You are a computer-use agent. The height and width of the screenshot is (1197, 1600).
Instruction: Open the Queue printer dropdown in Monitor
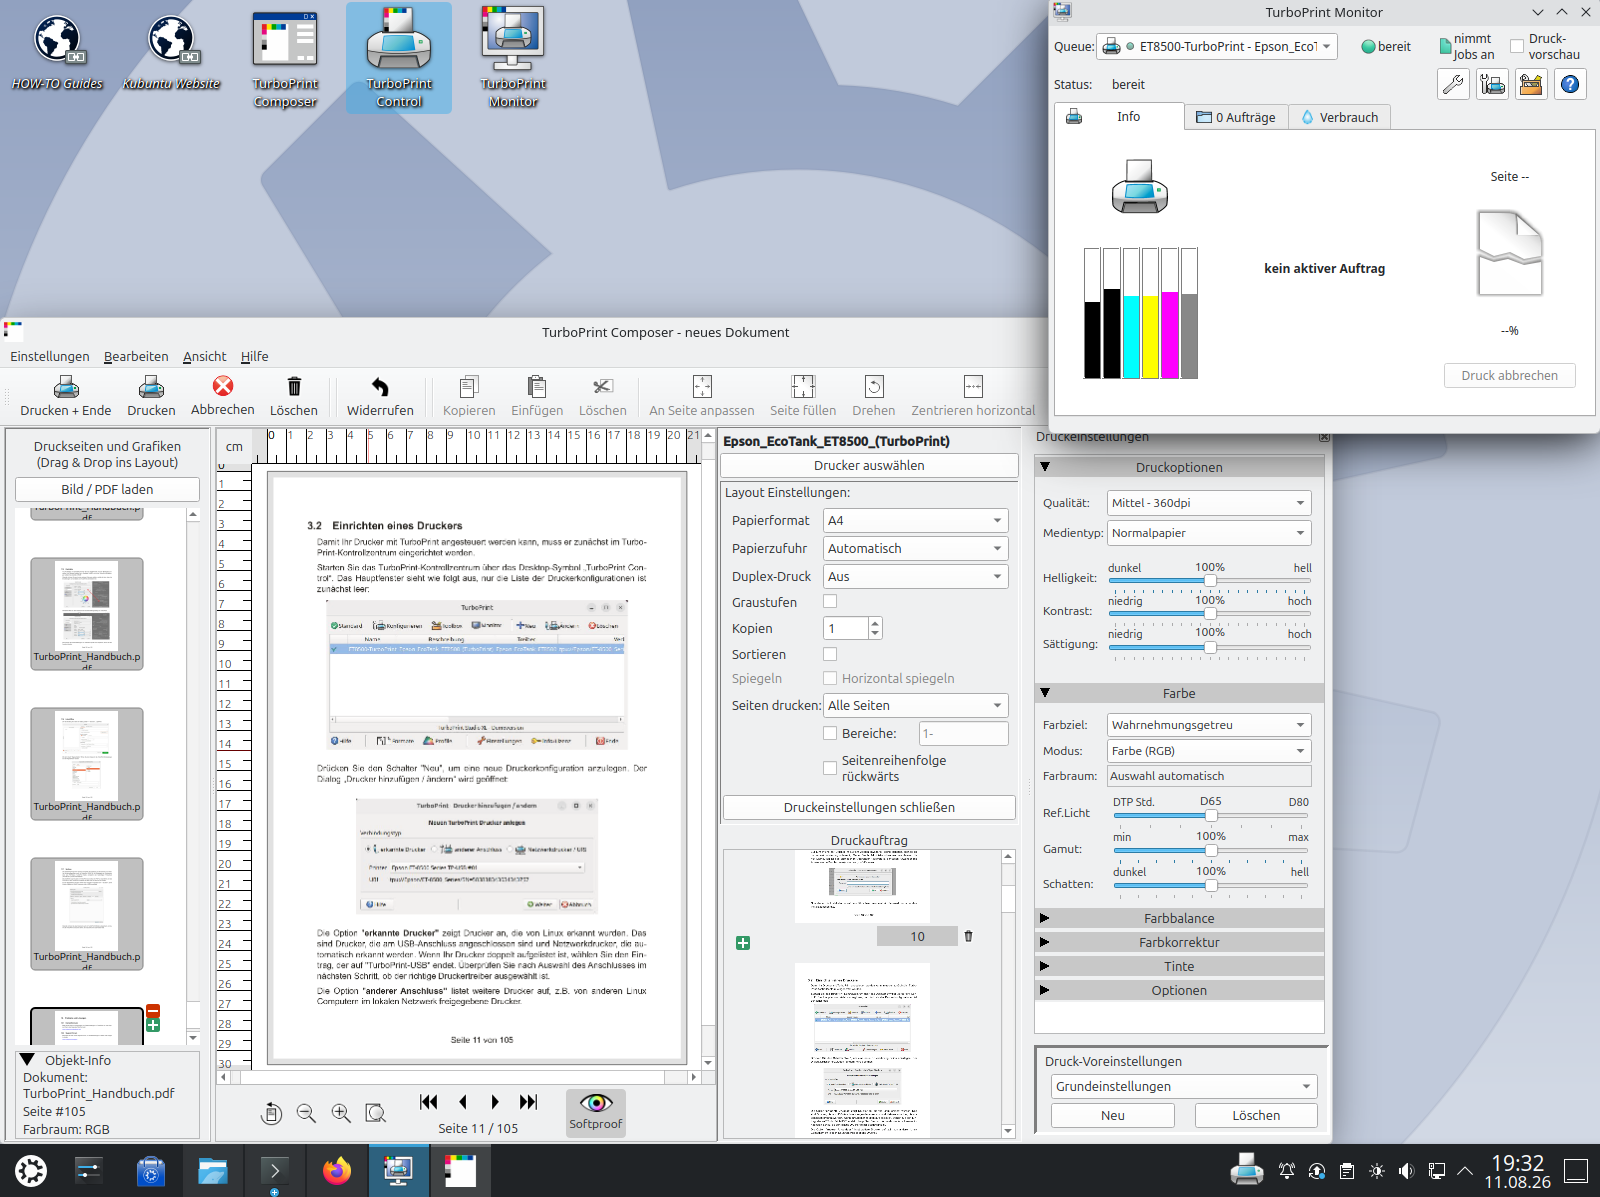click(x=1218, y=46)
